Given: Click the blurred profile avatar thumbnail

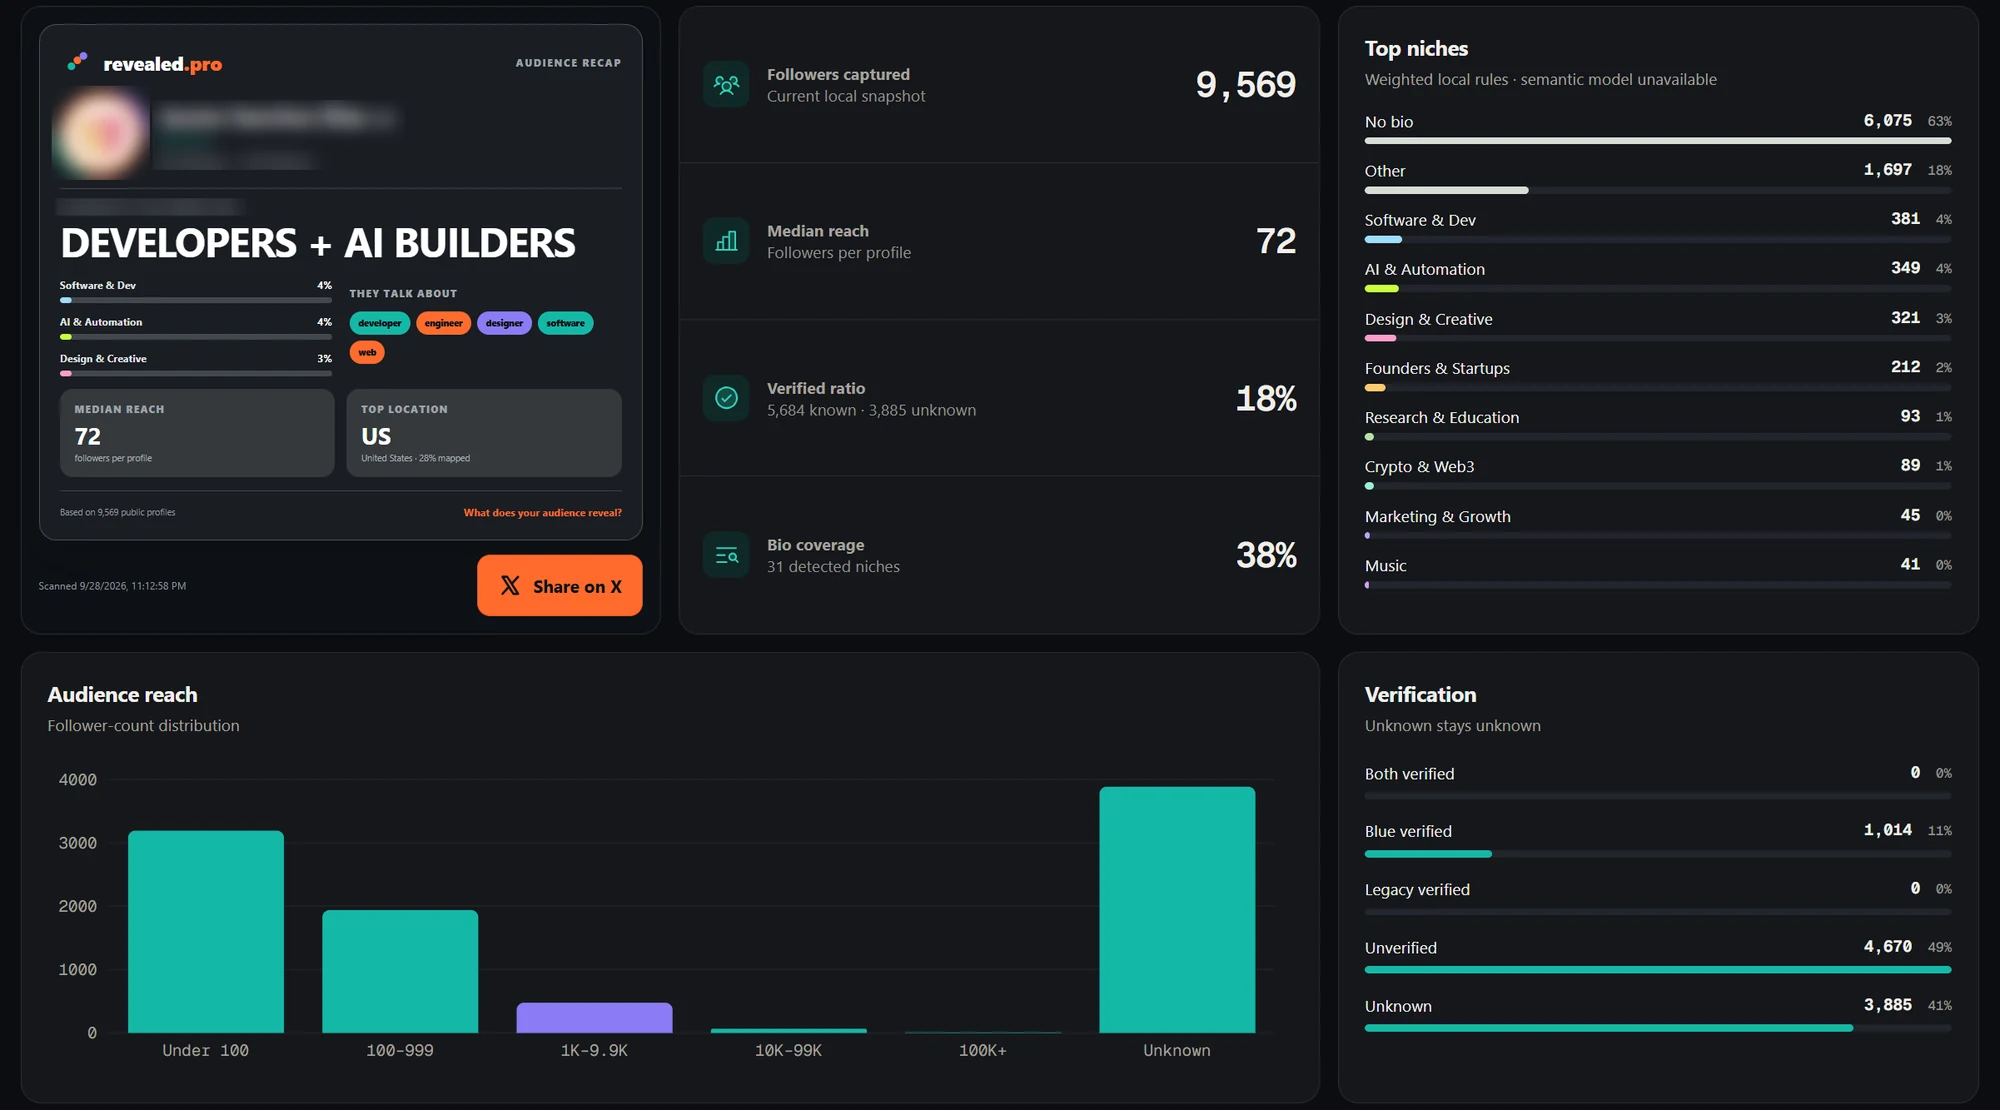Looking at the screenshot, I should tap(101, 134).
